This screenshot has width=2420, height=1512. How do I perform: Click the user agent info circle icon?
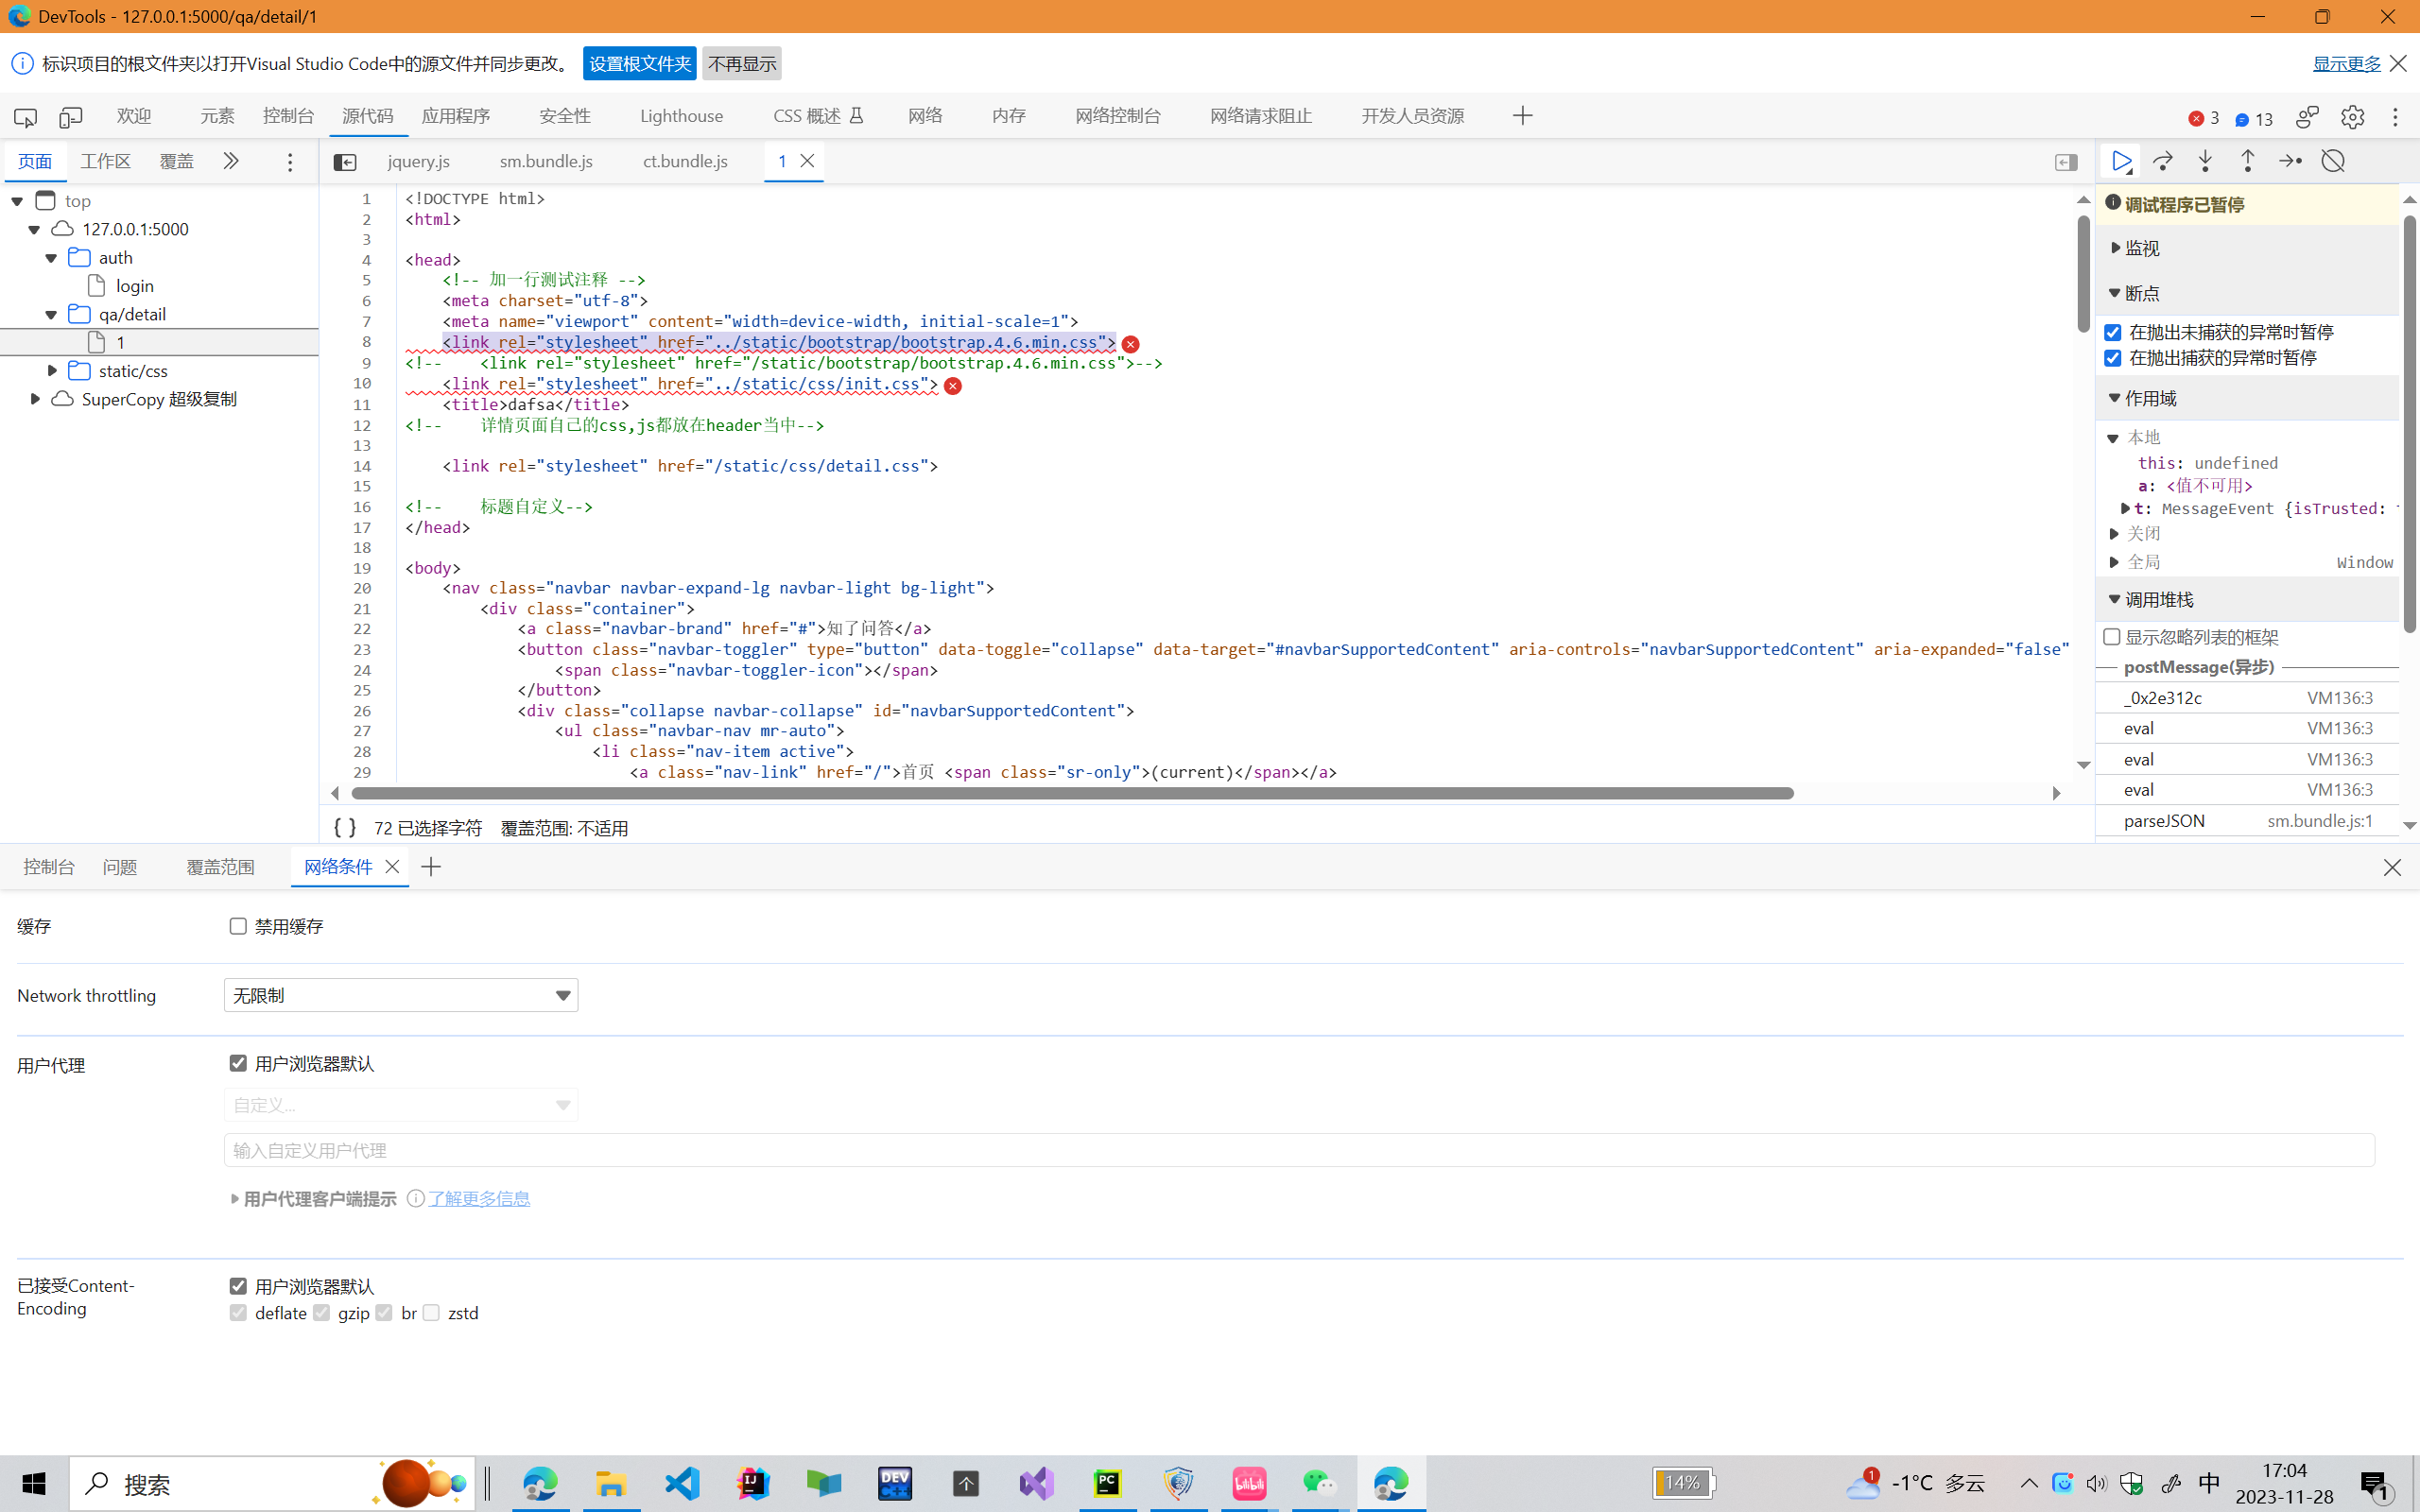pos(416,1198)
